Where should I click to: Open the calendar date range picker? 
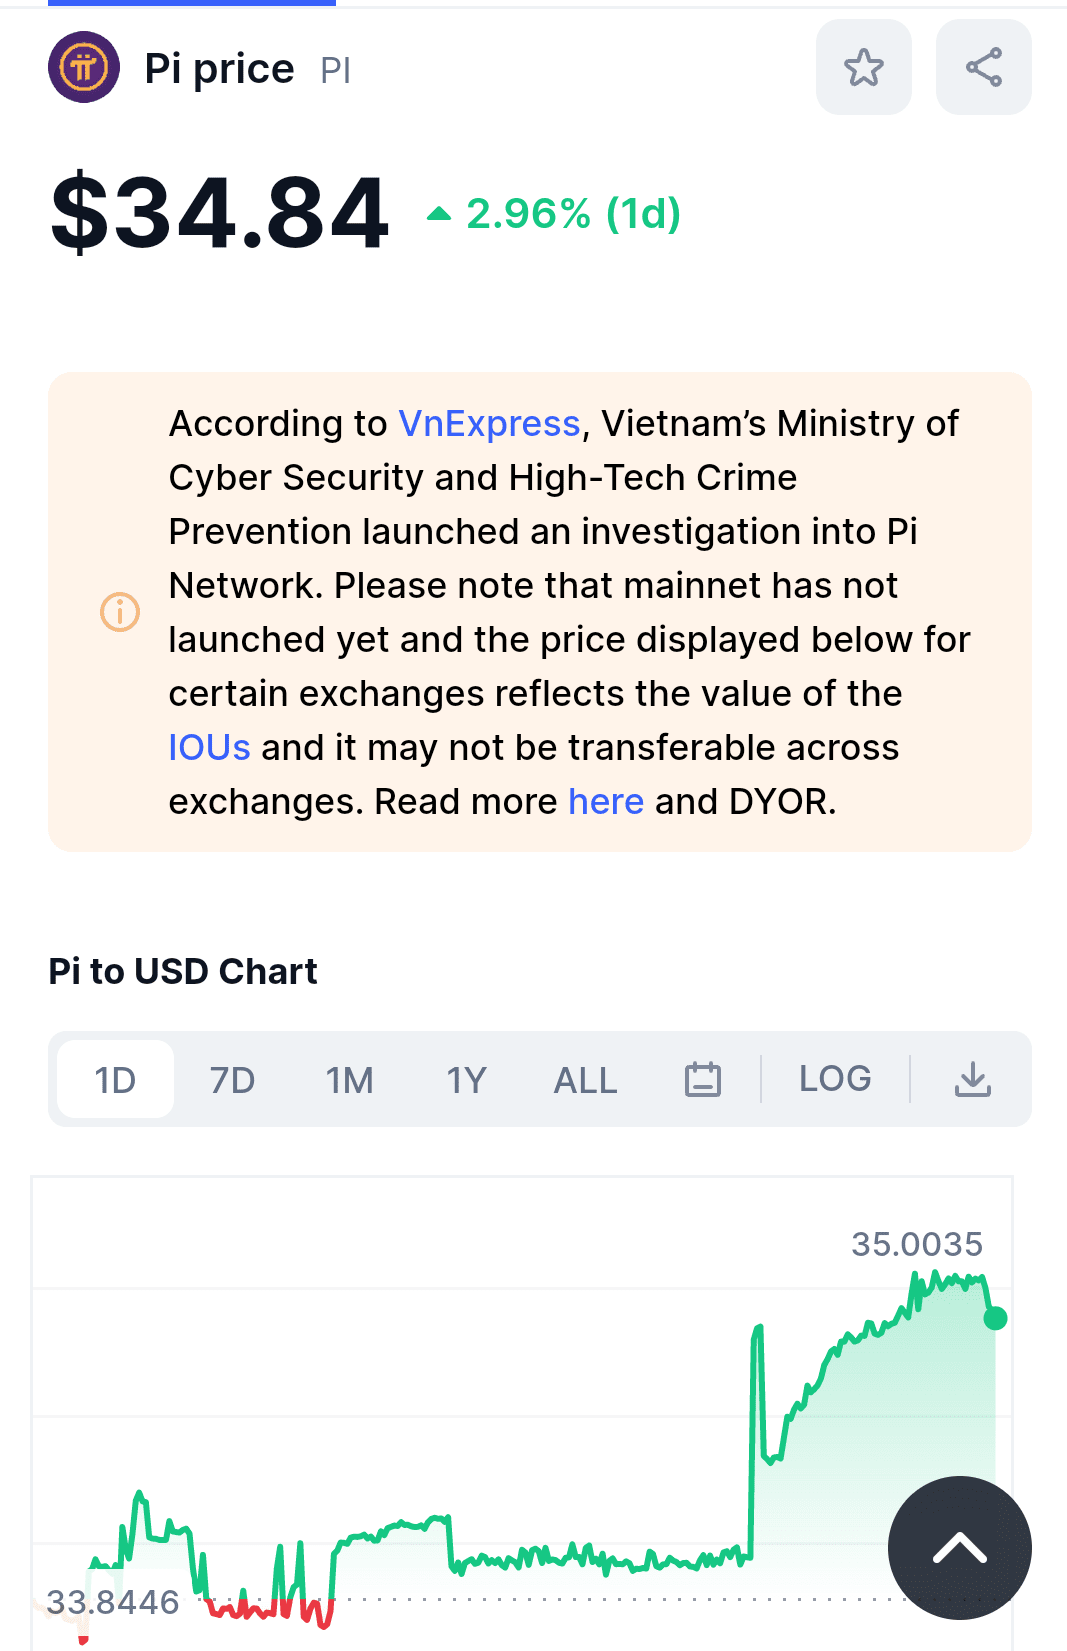[x=702, y=1079]
